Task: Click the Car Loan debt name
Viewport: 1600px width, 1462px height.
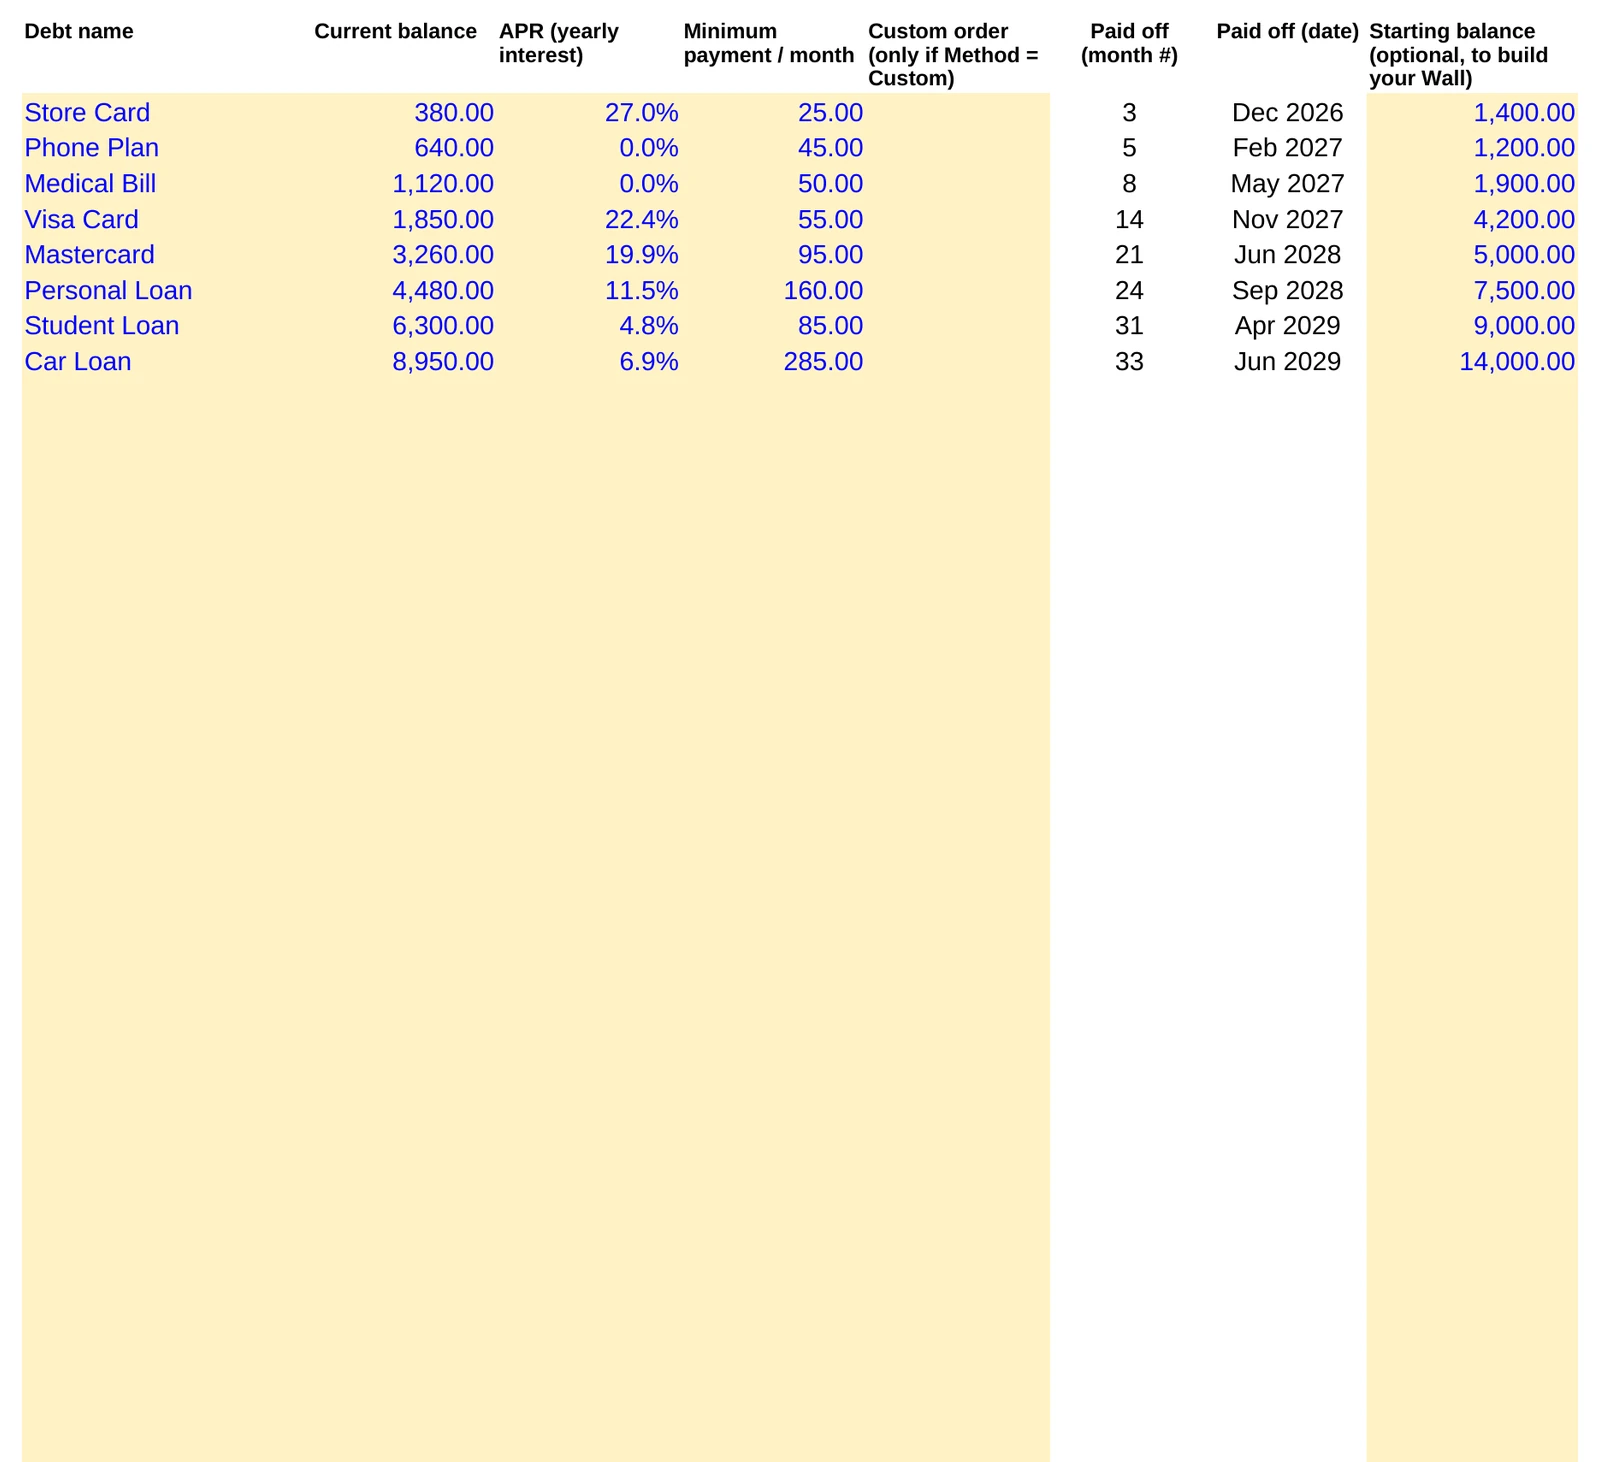Action: tap(78, 361)
